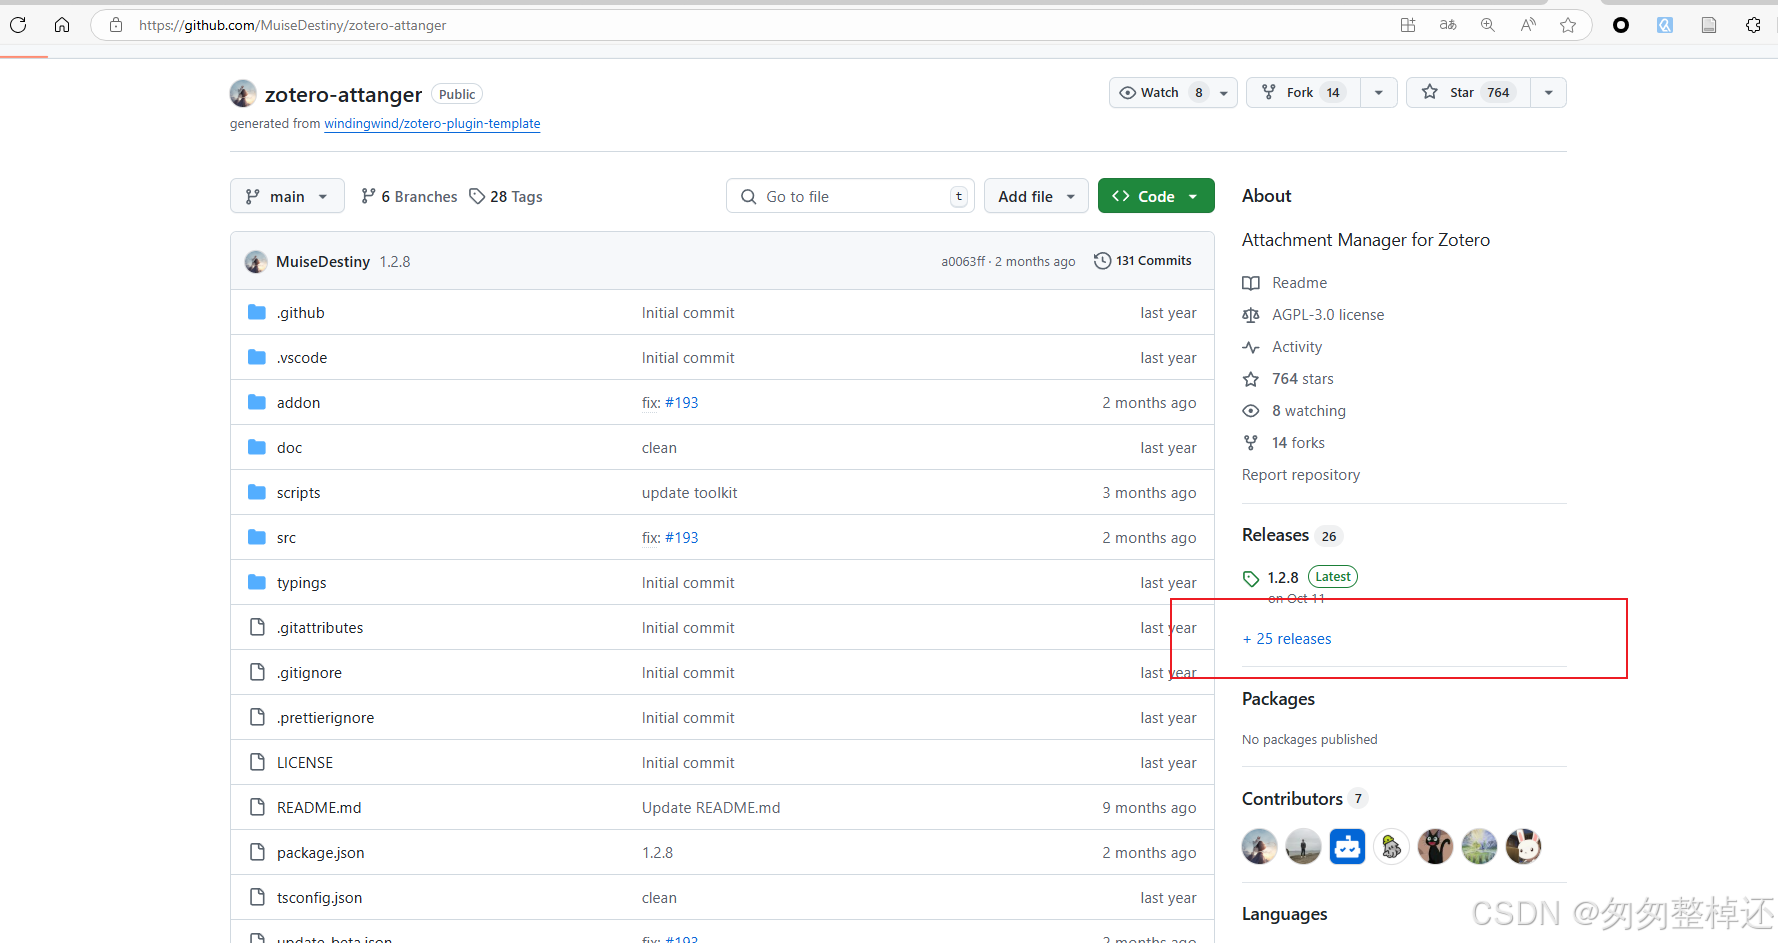Open the MuiseDestiny avatar beside repo name
The width and height of the screenshot is (1778, 943).
(243, 93)
